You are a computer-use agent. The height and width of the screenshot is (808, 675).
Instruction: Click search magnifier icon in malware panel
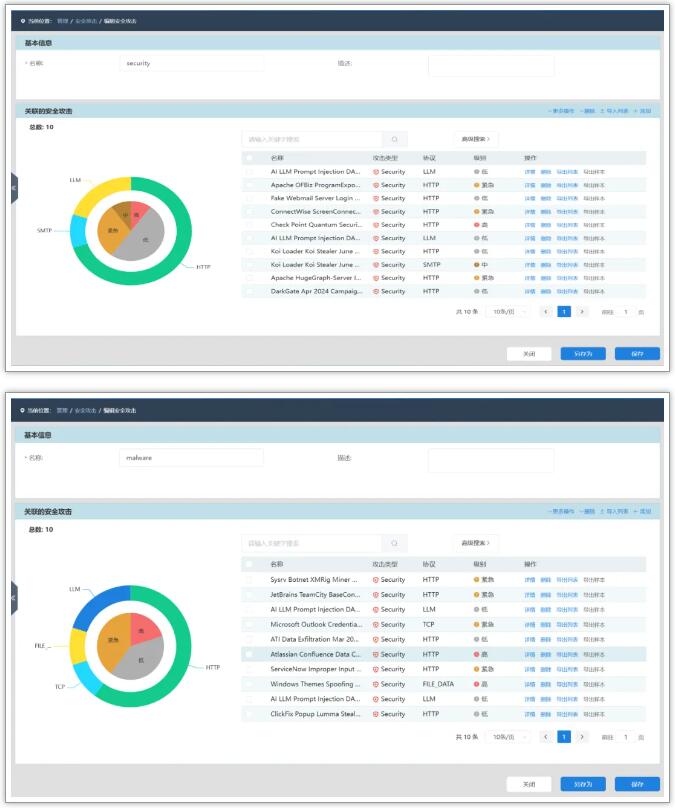click(x=396, y=543)
